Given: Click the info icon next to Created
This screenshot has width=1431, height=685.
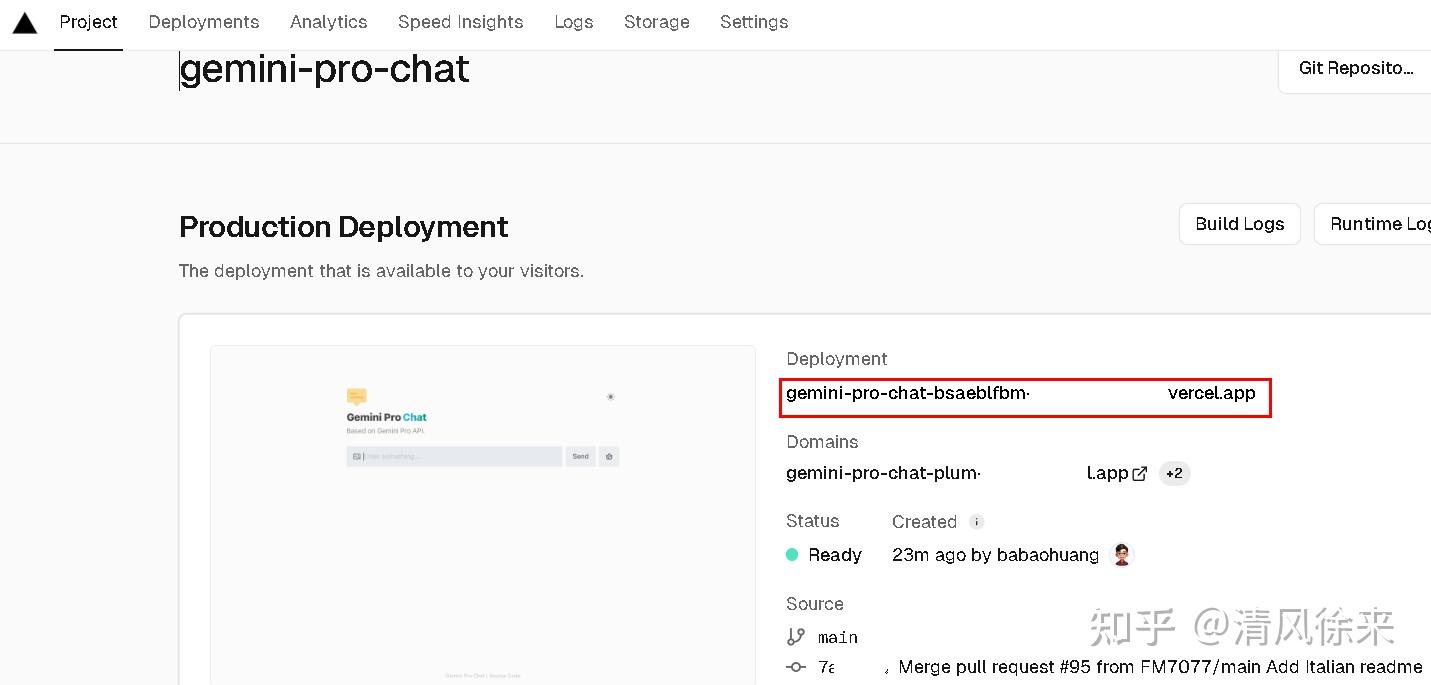Looking at the screenshot, I should coord(977,522).
